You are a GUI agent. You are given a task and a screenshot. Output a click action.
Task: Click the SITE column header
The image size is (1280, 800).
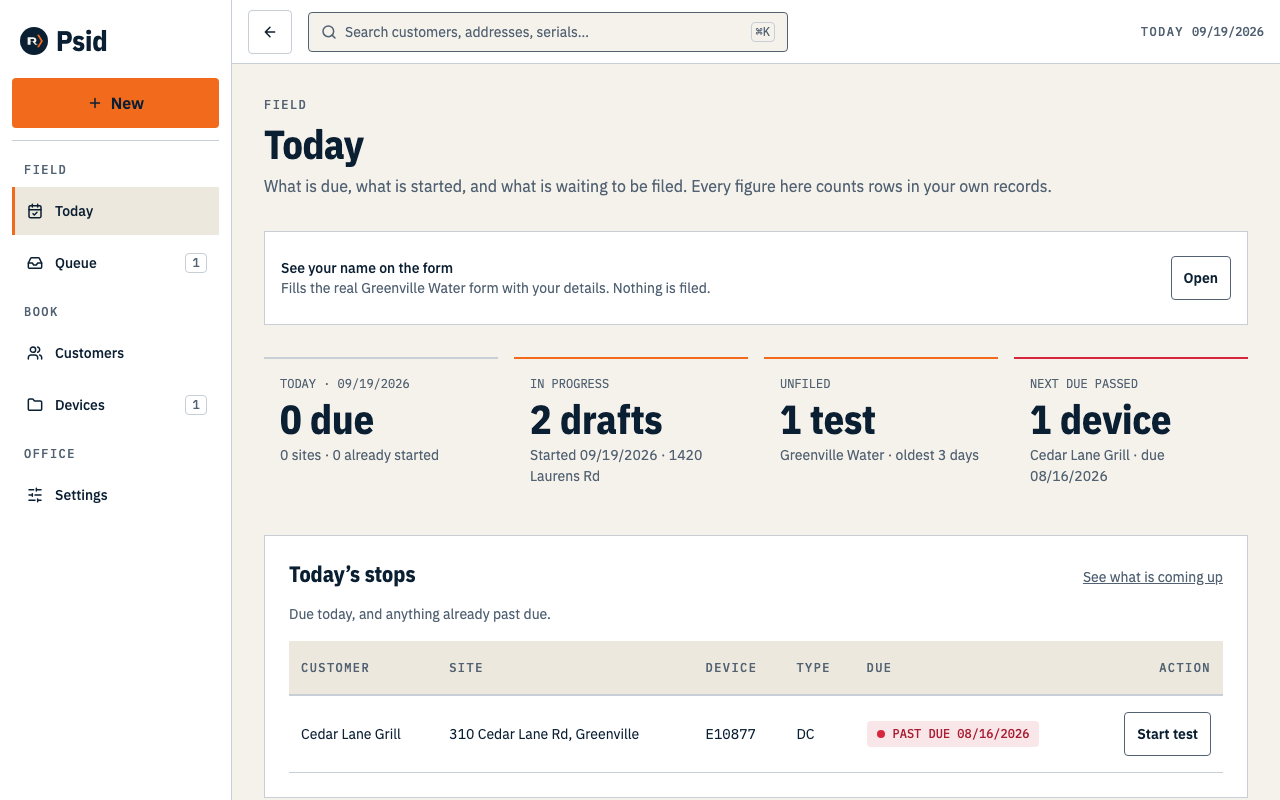point(466,668)
